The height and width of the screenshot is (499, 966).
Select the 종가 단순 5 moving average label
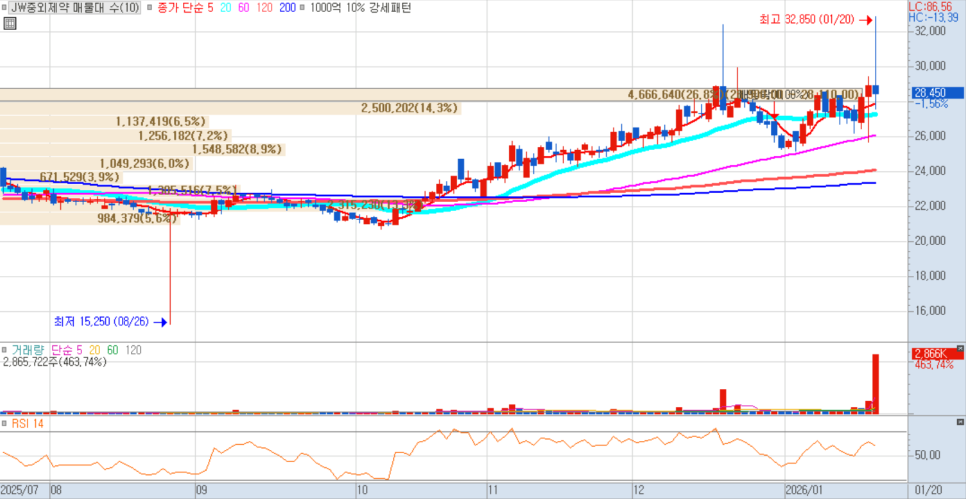pos(184,8)
